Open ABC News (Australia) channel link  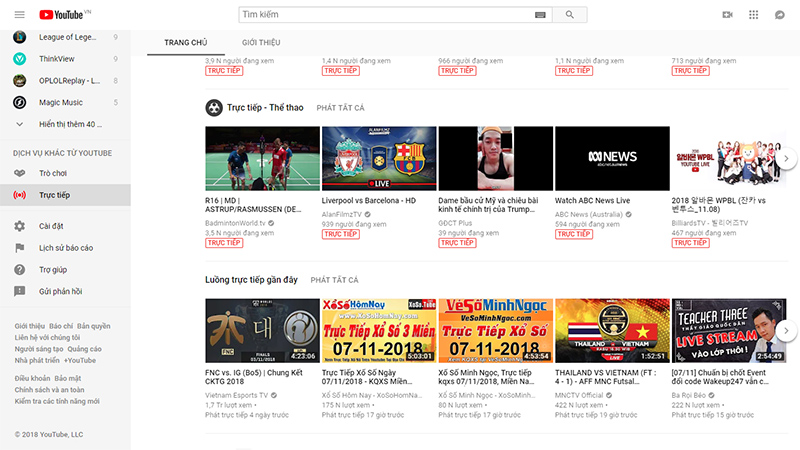[x=589, y=214]
